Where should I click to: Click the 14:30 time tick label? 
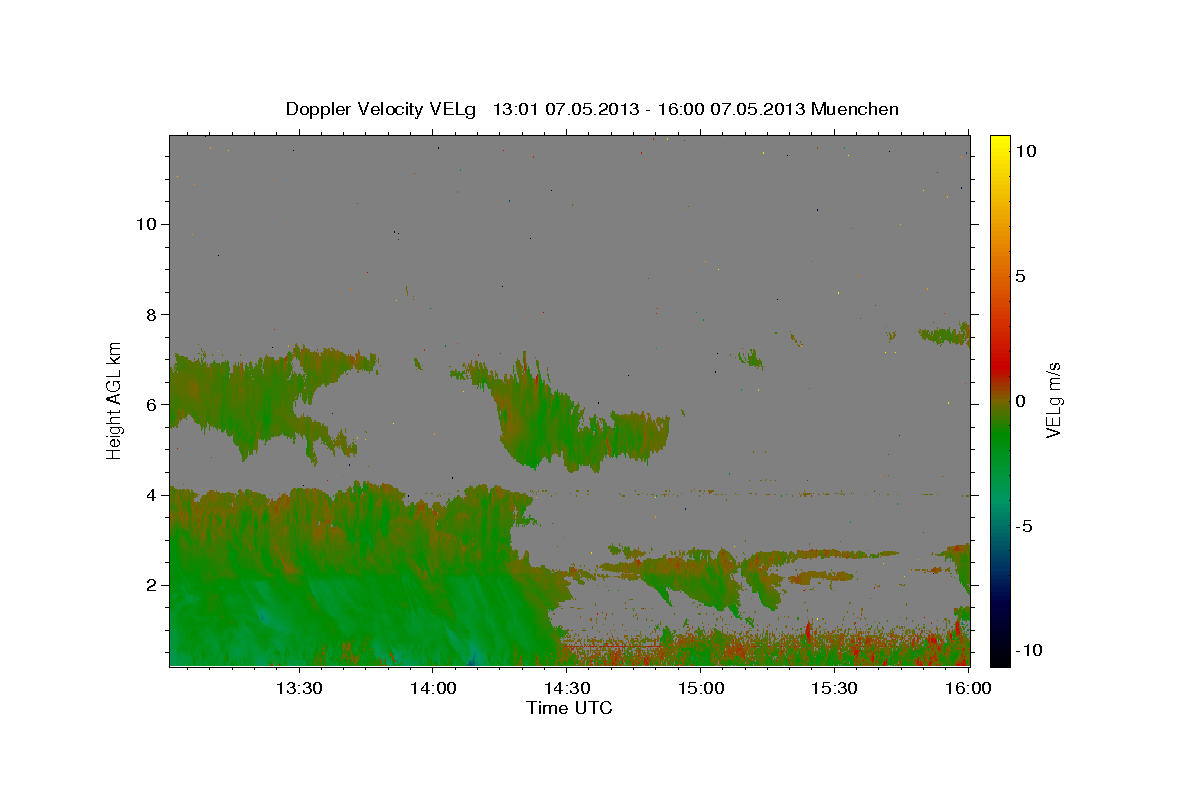pyautogui.click(x=567, y=688)
